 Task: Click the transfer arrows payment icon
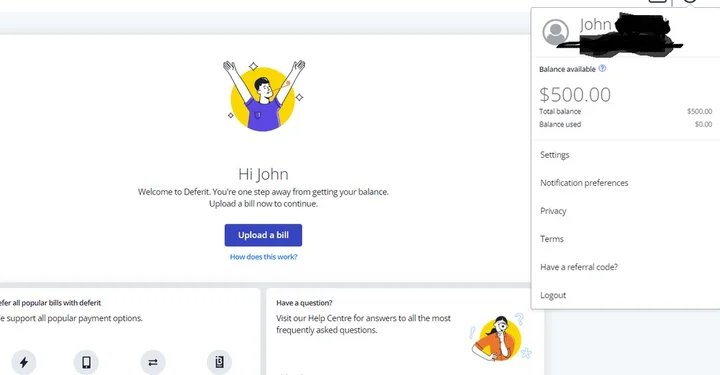point(153,362)
